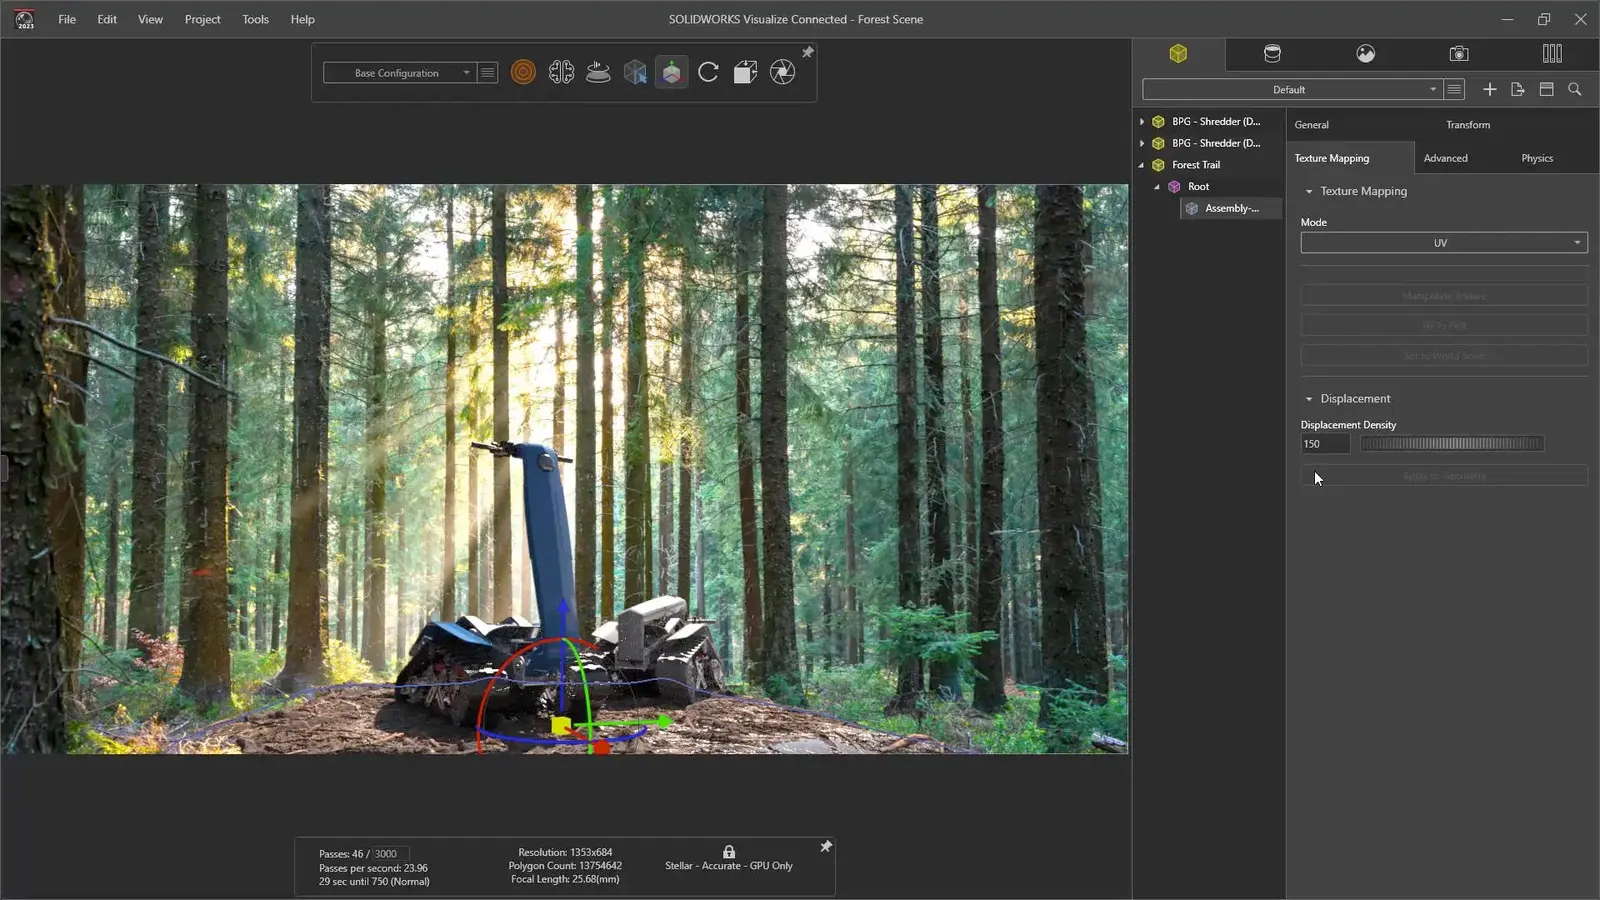Click the brain-shaped AI denoiser icon
The width and height of the screenshot is (1600, 900).
(x=561, y=72)
